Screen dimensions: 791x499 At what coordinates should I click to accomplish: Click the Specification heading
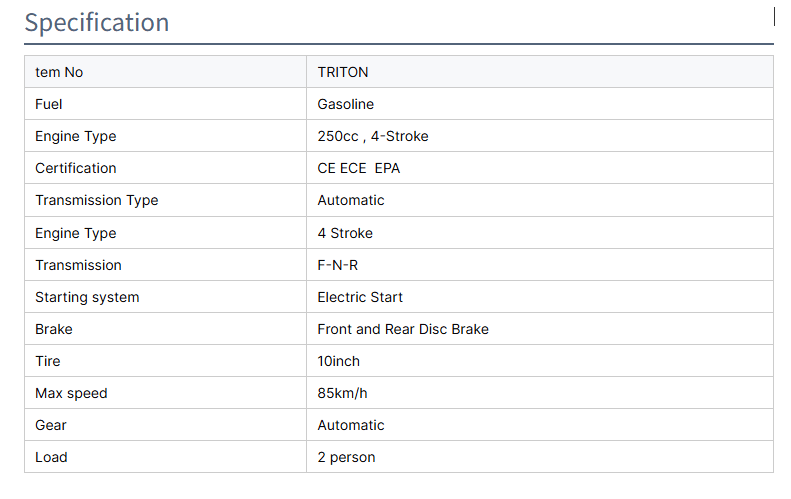tap(97, 23)
